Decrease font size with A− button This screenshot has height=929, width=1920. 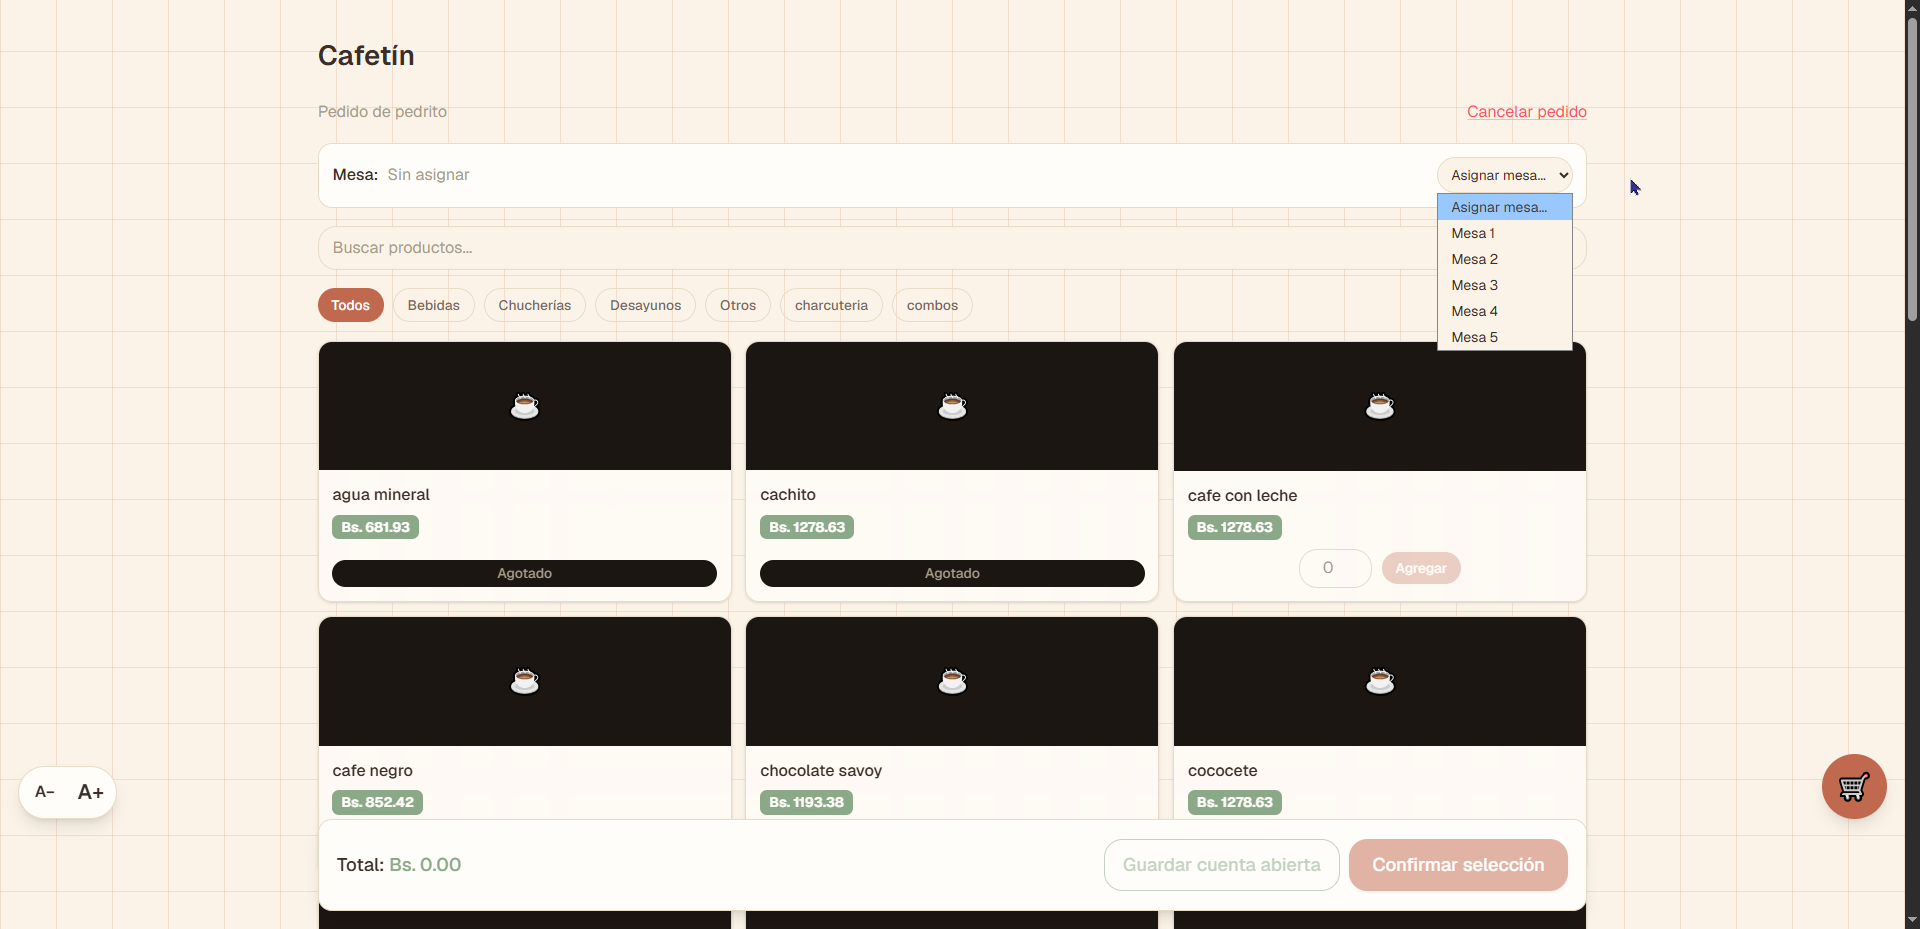pos(45,792)
